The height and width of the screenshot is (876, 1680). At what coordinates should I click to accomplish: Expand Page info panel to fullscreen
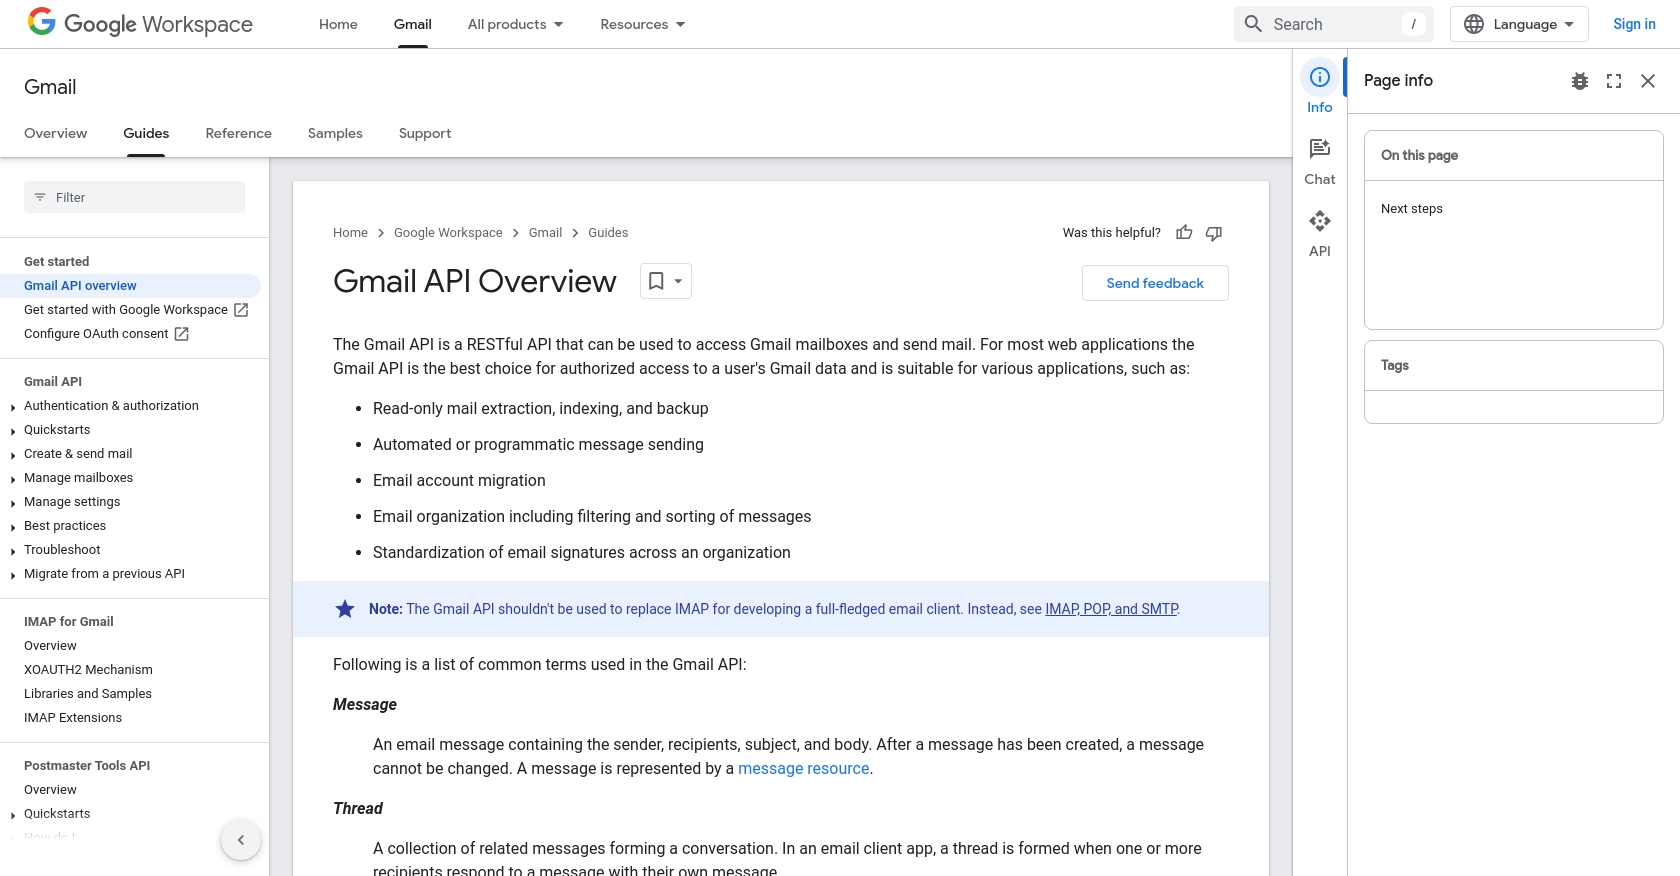[x=1614, y=81]
